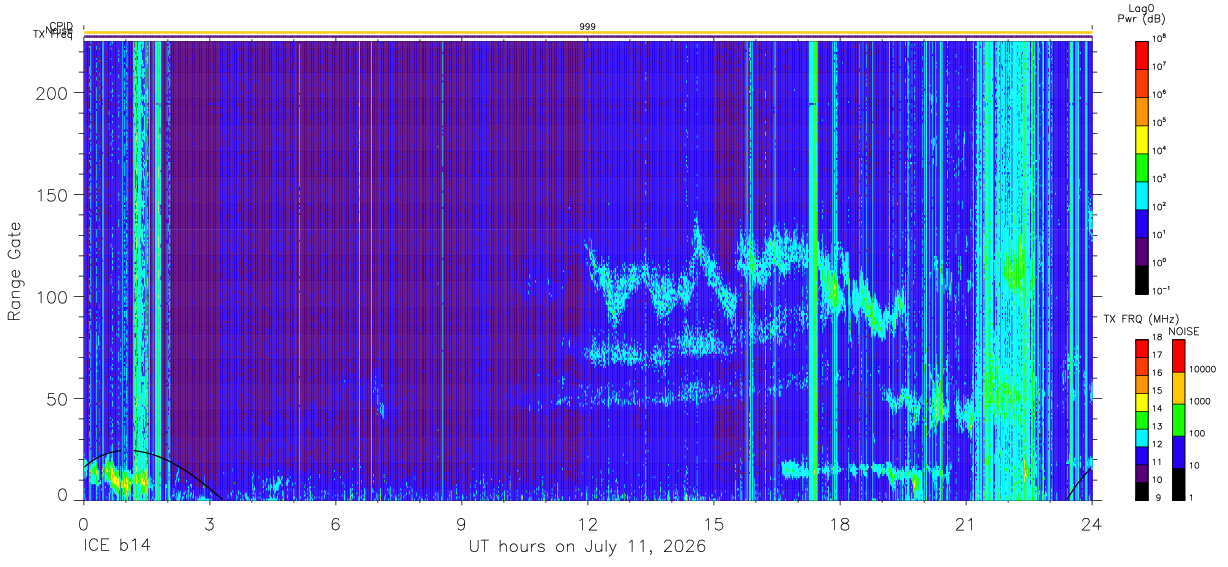The image size is (1228, 567).
Task: Click the 'Lag0 Pwr (dB)' colorbar title
Action: pos(1141,13)
